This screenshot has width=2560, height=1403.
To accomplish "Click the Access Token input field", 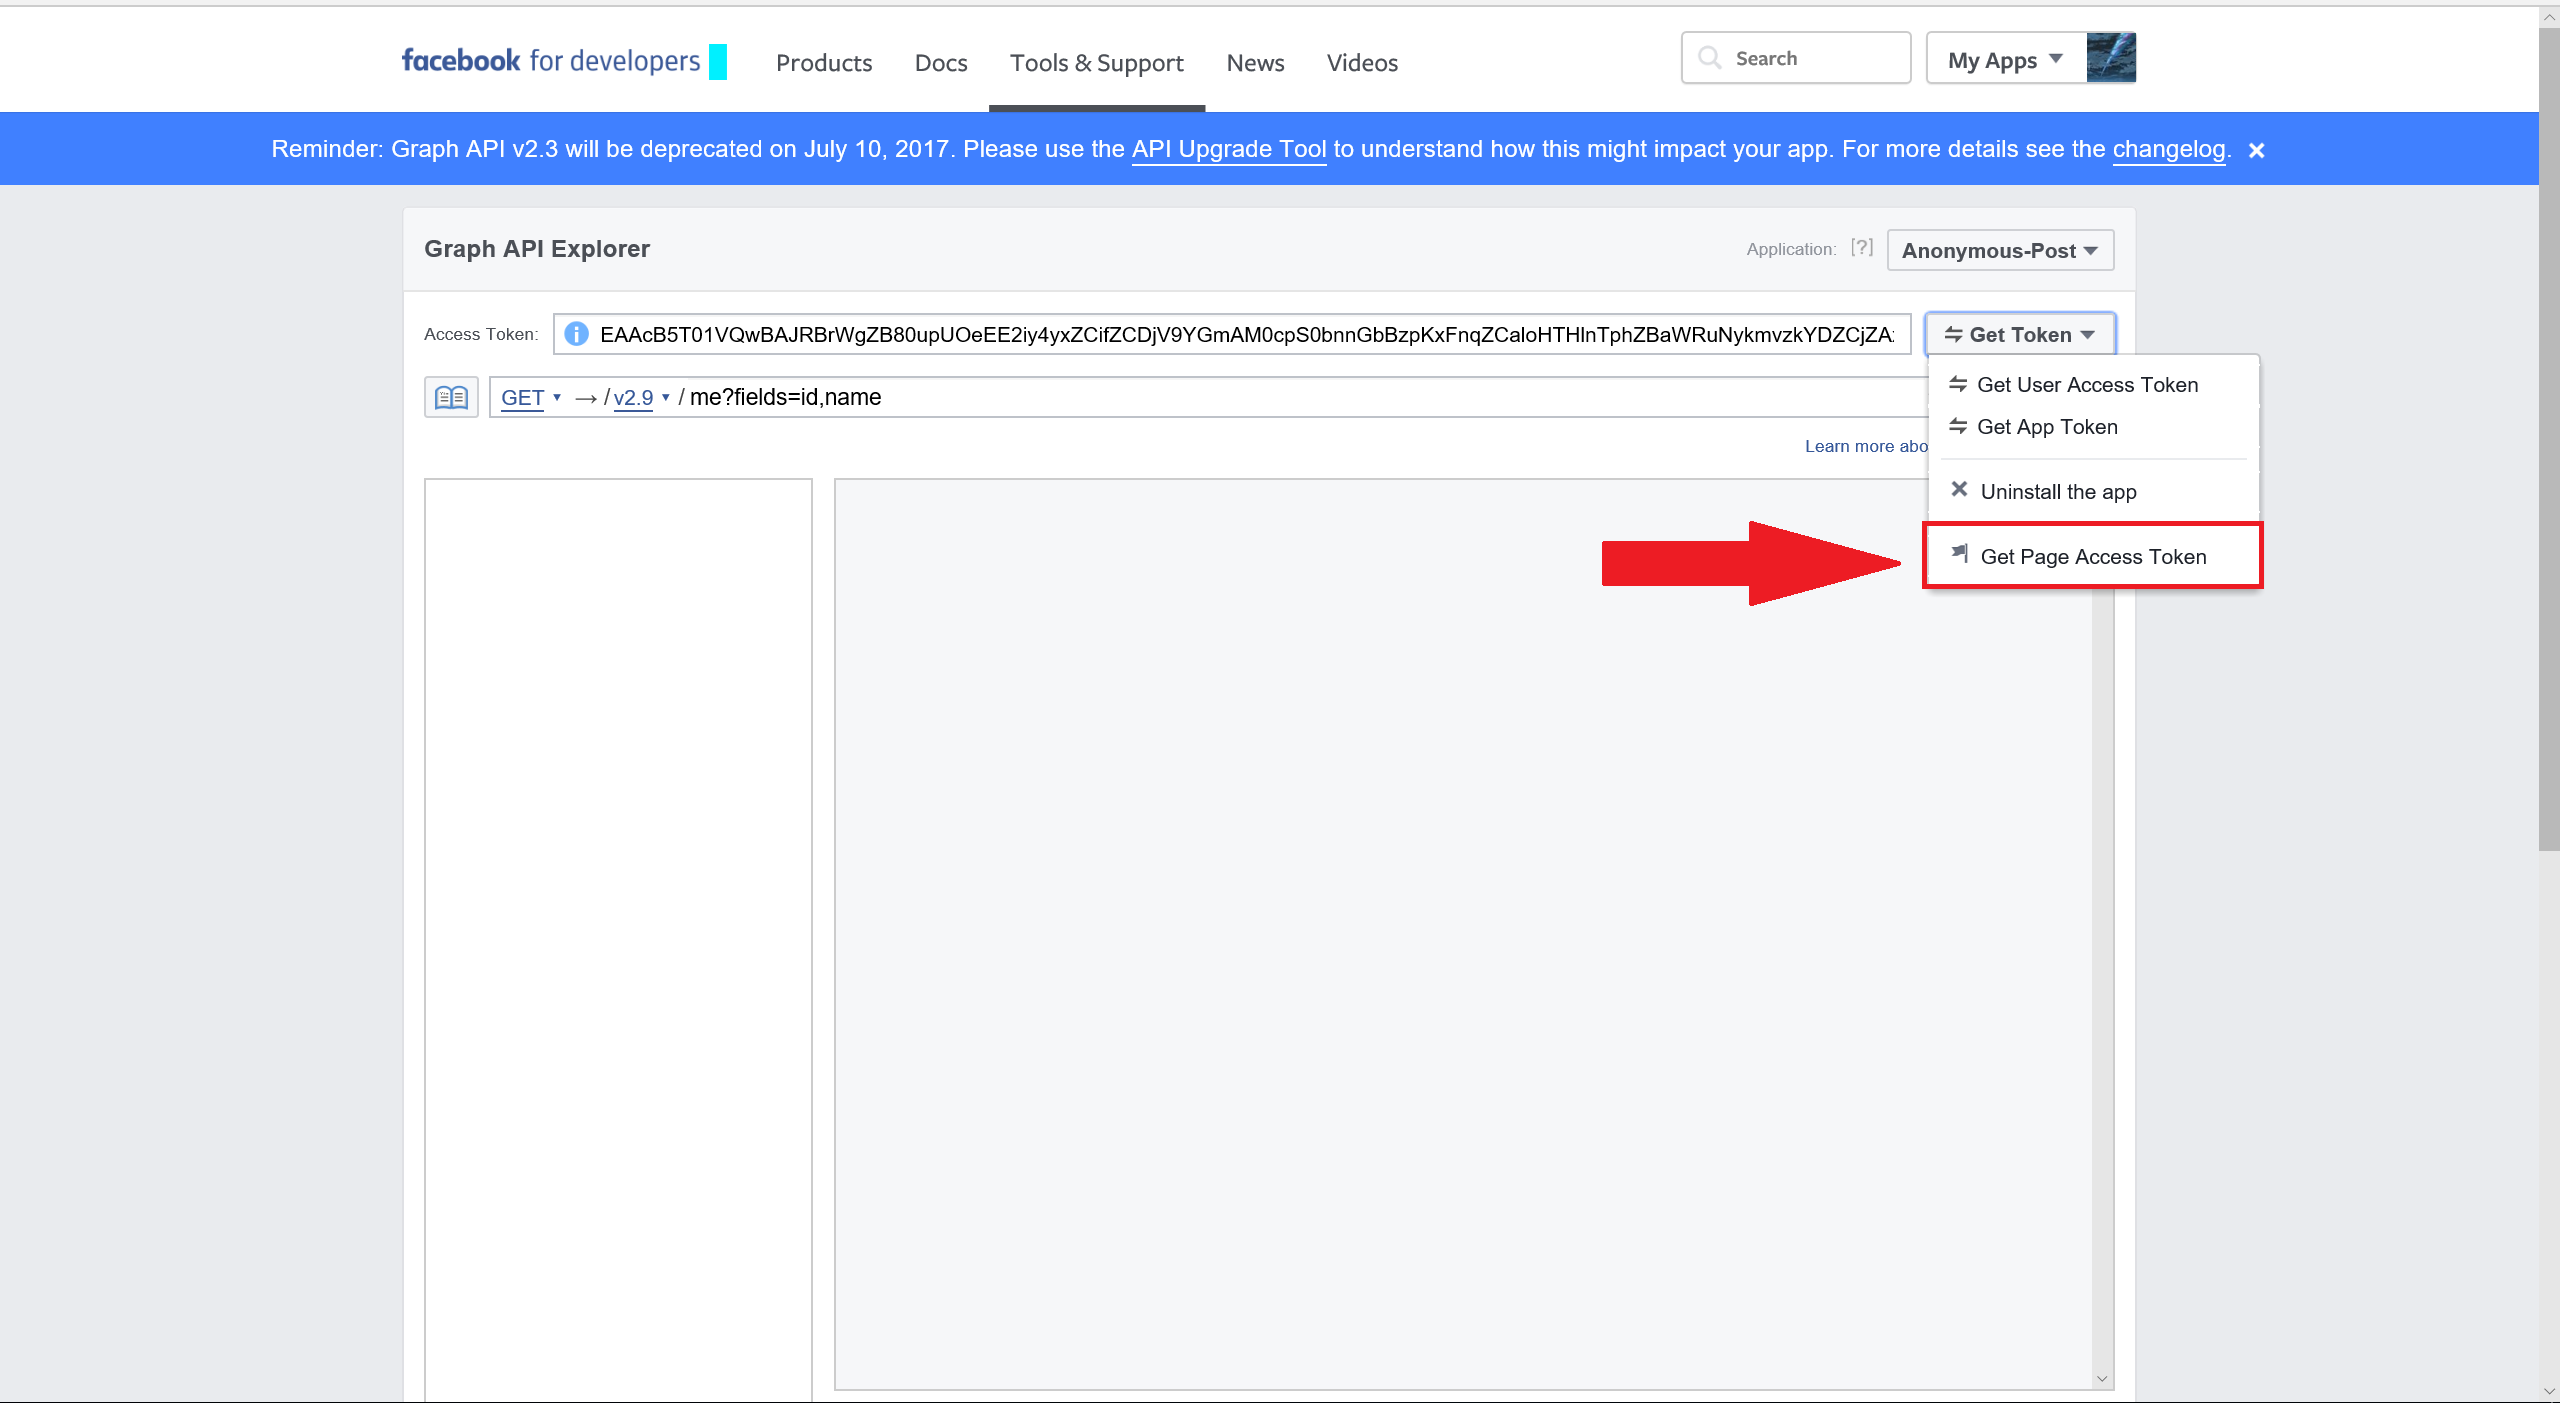I will point(1245,335).
